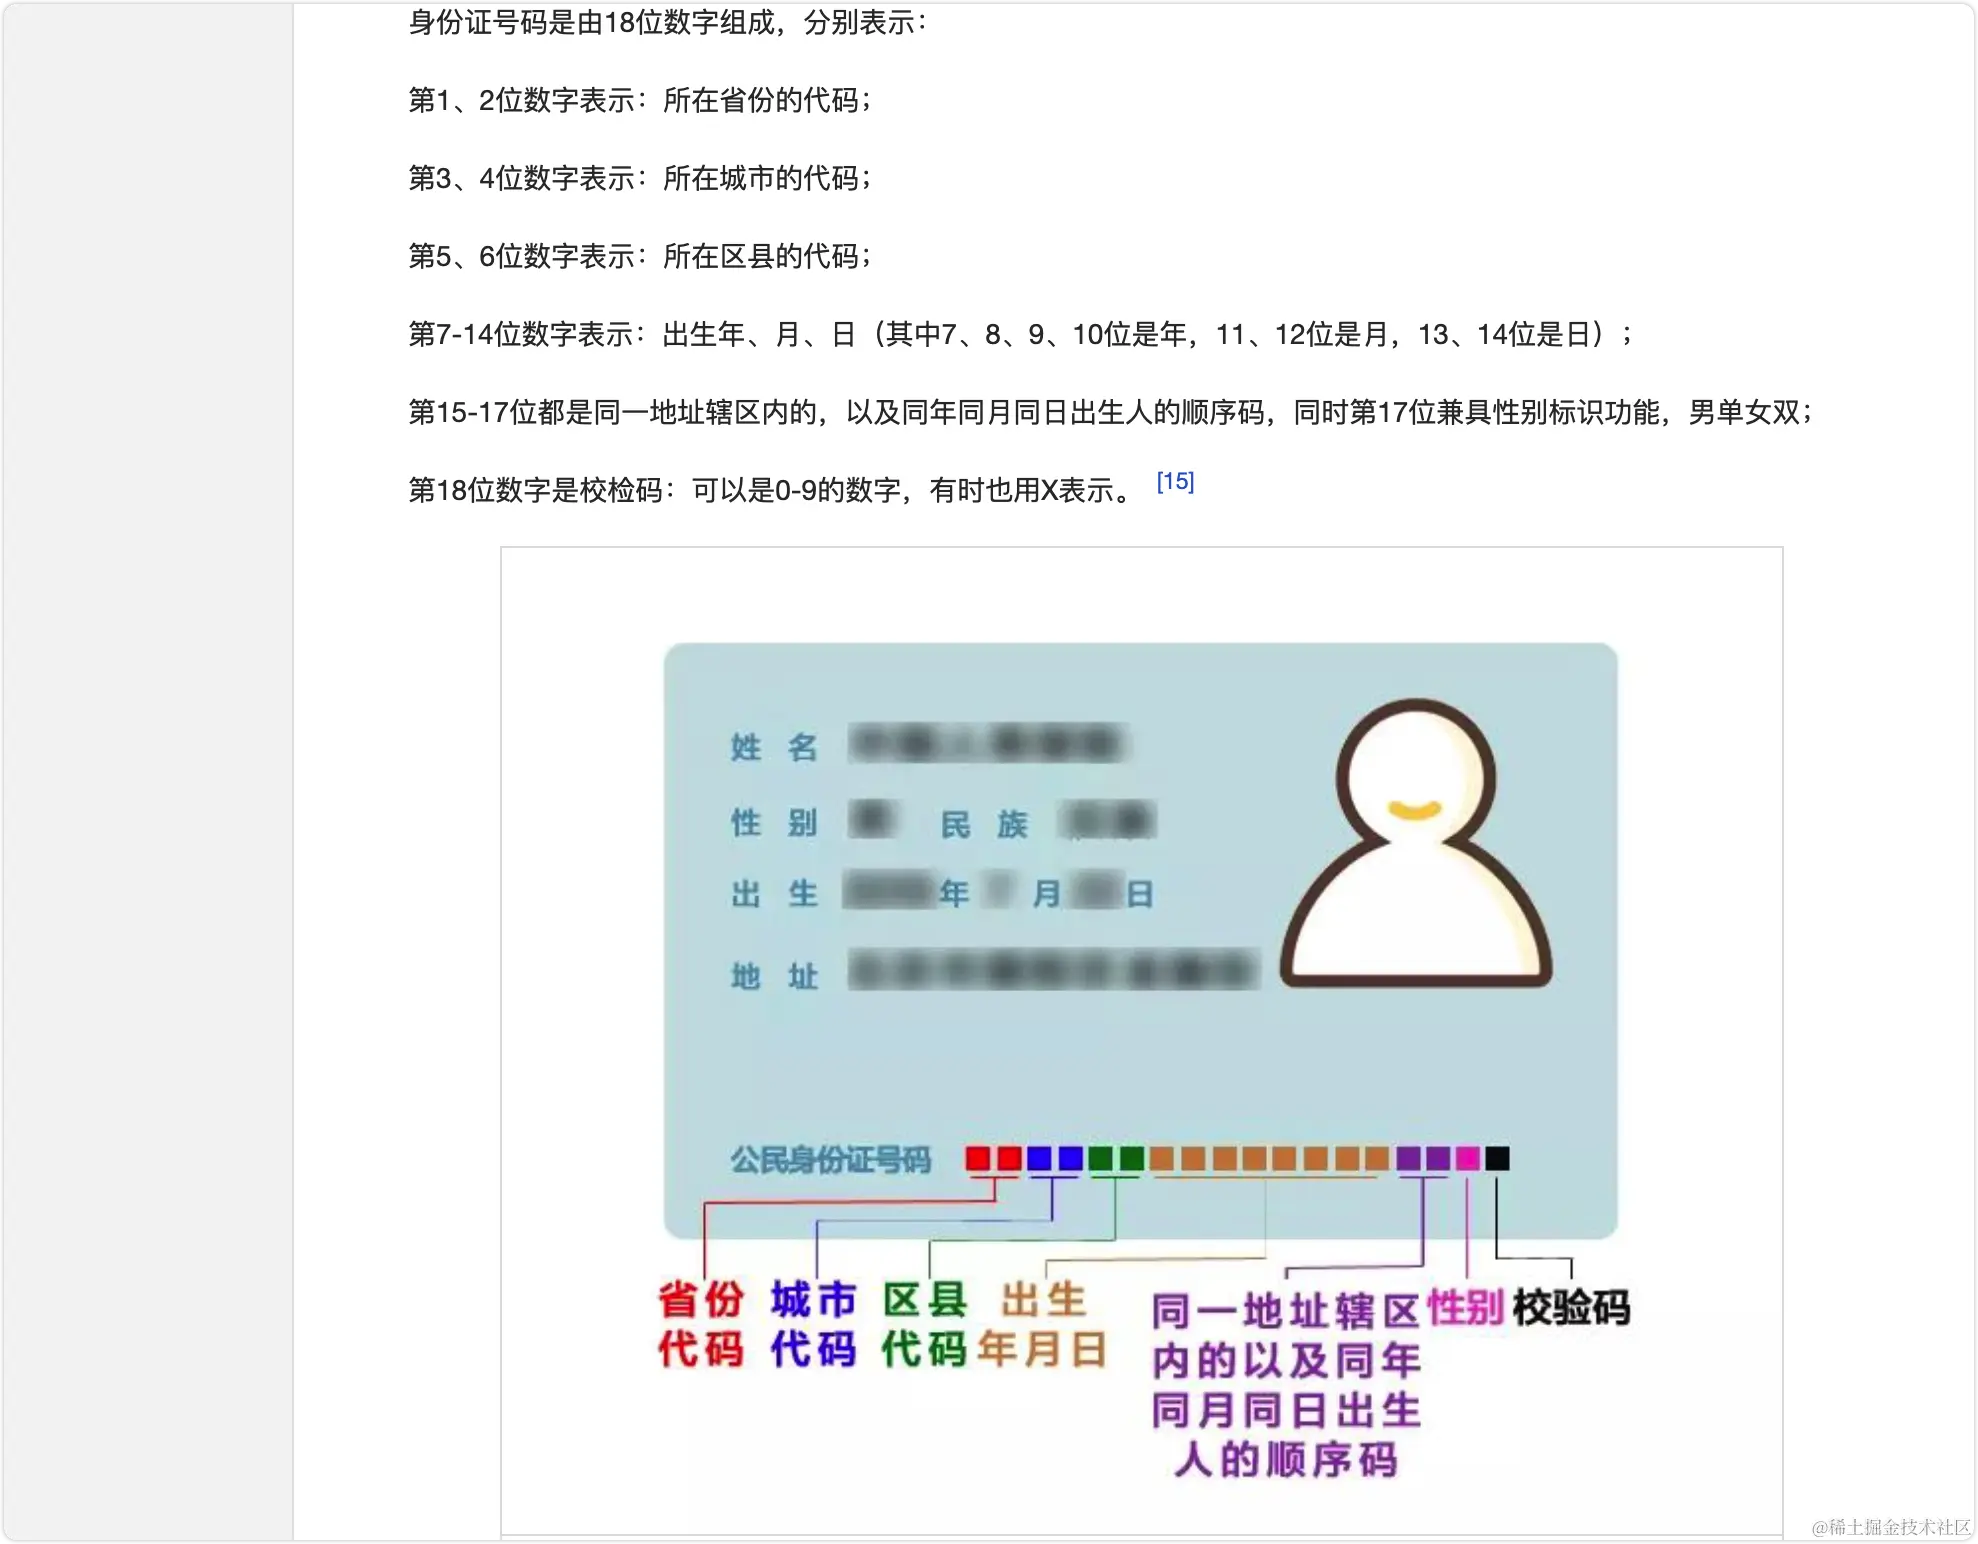
Task: Click the 公民身份证号码 label on the card
Action: [830, 1160]
